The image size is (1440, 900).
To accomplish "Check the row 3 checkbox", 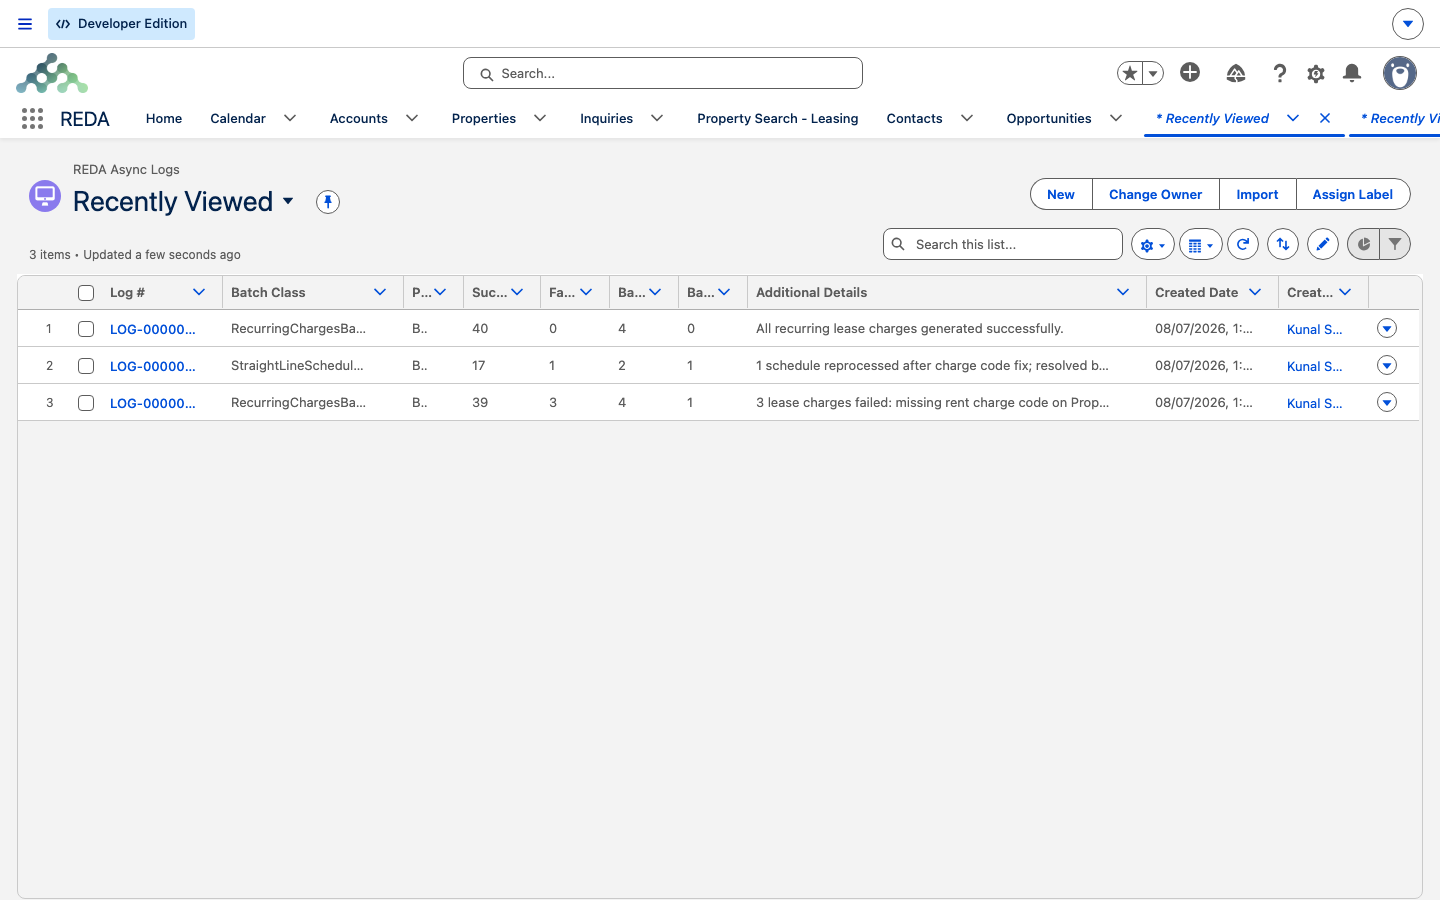I will point(86,403).
